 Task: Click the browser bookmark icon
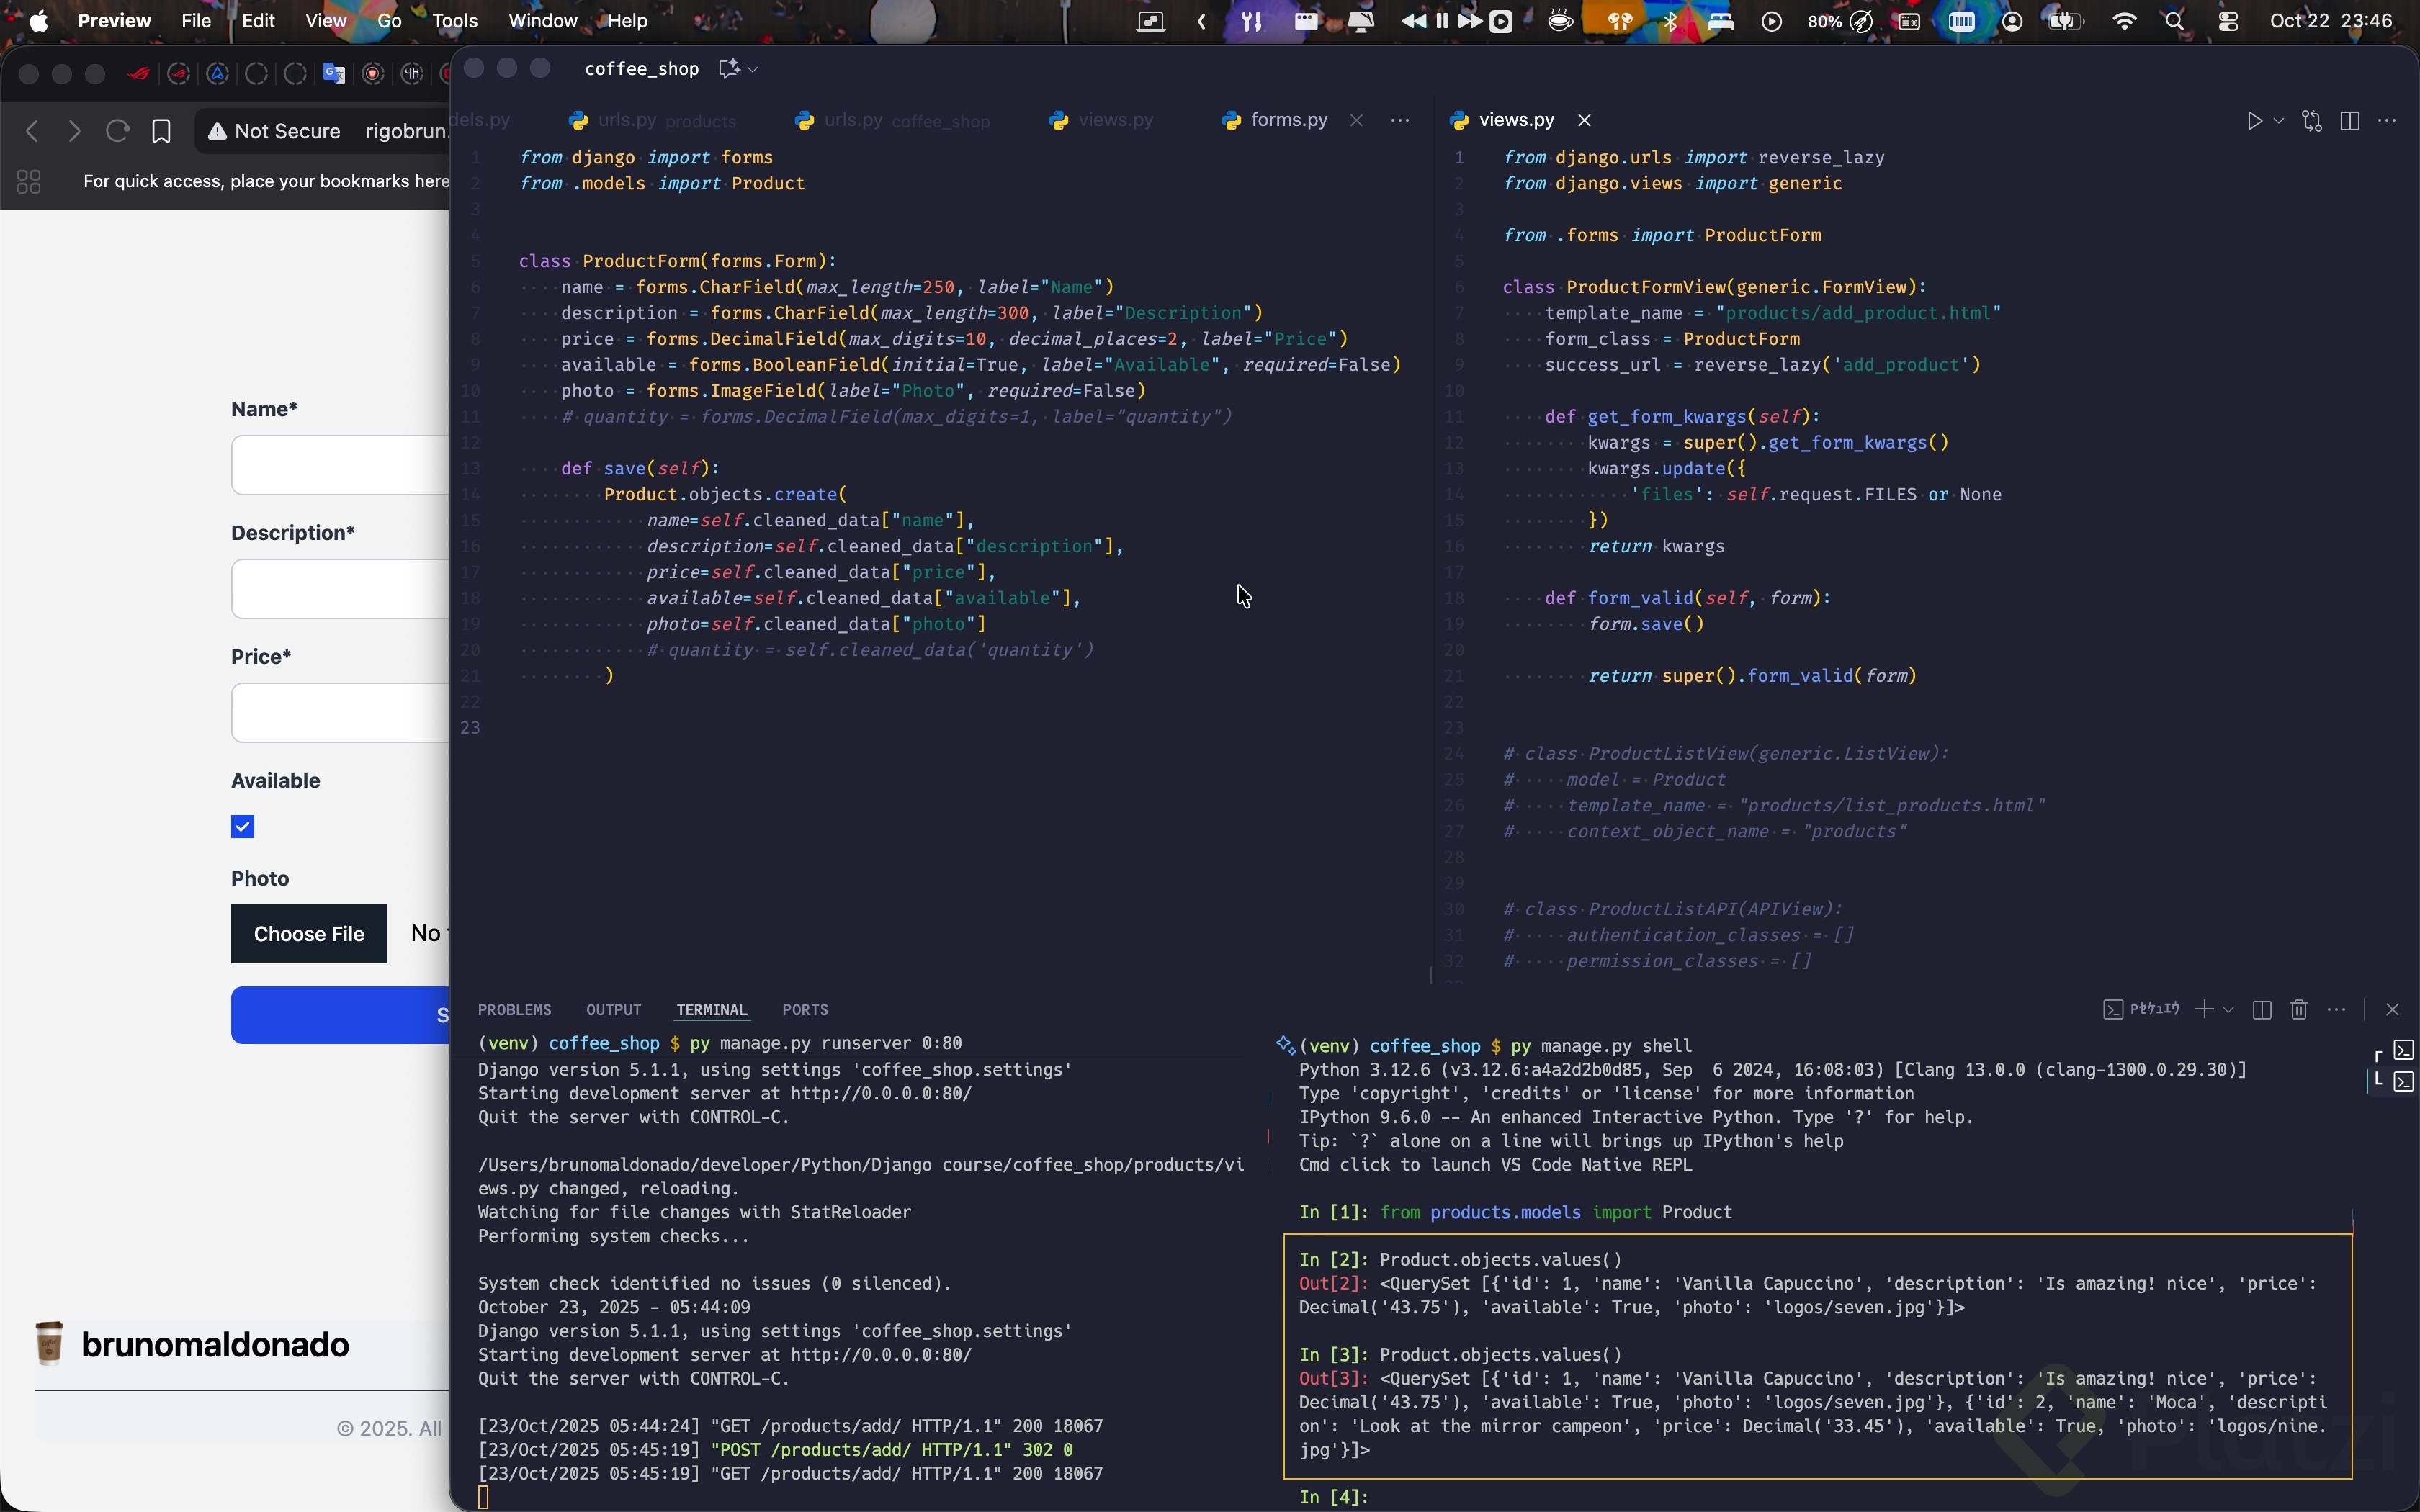pos(161,131)
